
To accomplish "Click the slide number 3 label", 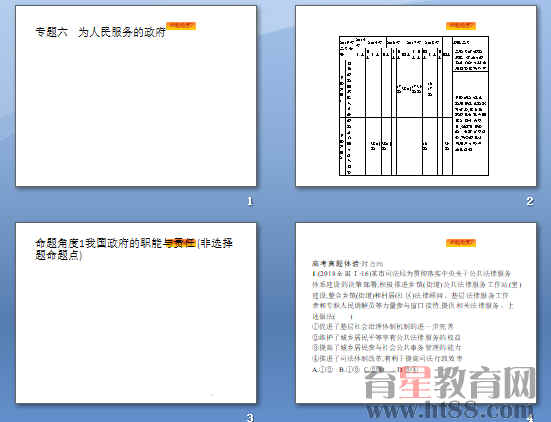I will [x=250, y=417].
